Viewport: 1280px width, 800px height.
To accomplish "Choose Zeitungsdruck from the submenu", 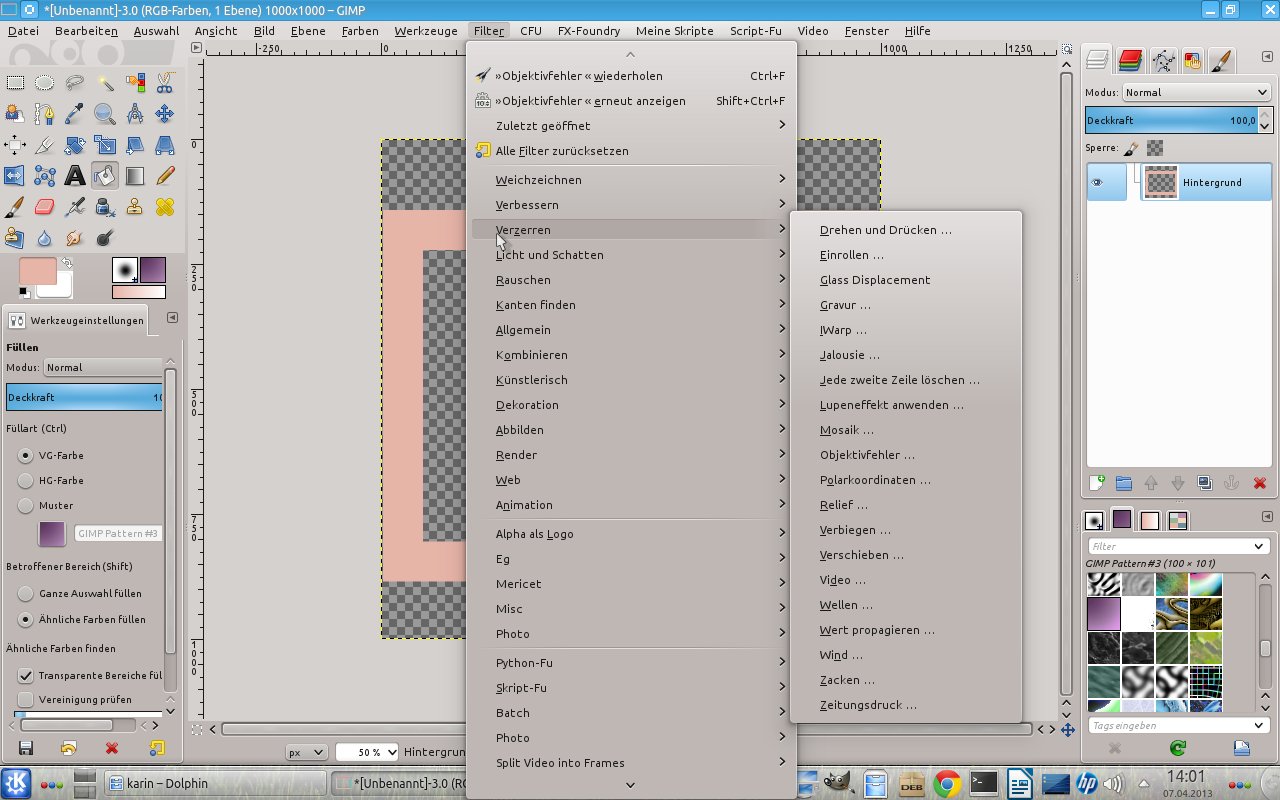I will (906, 705).
